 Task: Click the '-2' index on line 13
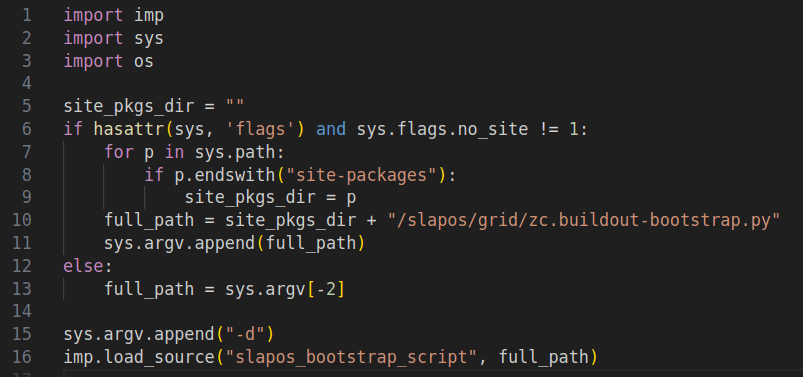pos(326,289)
